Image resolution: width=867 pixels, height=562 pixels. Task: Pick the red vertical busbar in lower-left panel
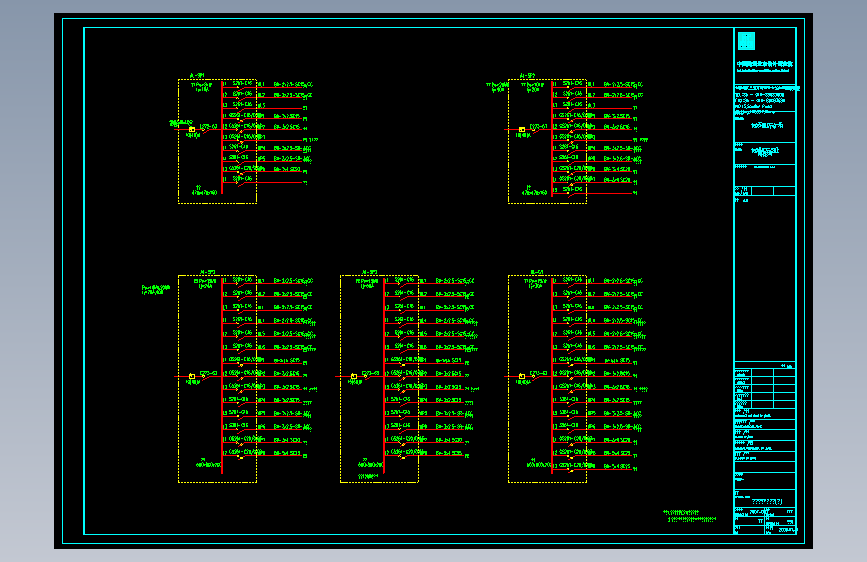pyautogui.click(x=222, y=376)
